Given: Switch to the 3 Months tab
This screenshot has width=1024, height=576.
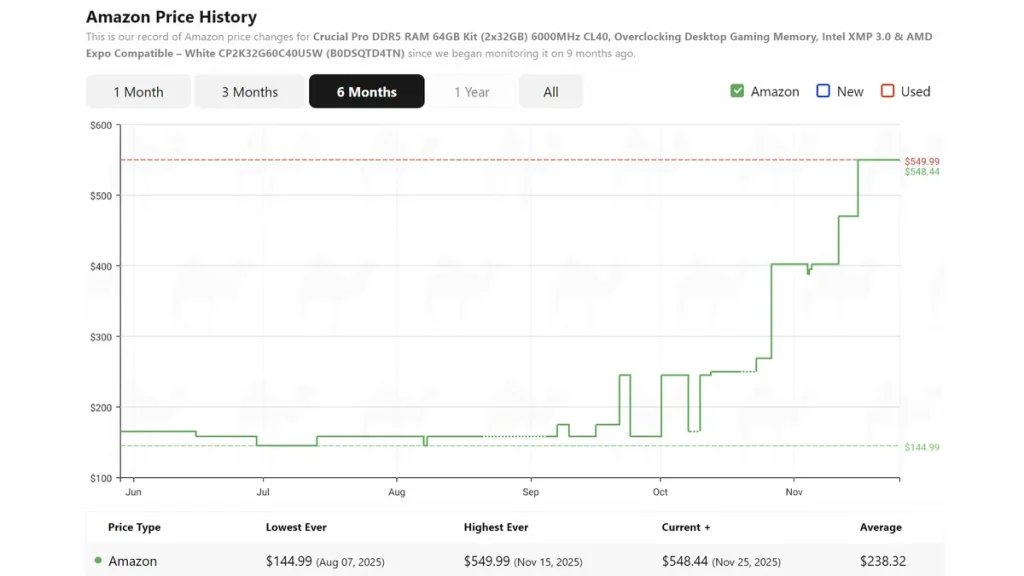Looking at the screenshot, I should pos(250,92).
